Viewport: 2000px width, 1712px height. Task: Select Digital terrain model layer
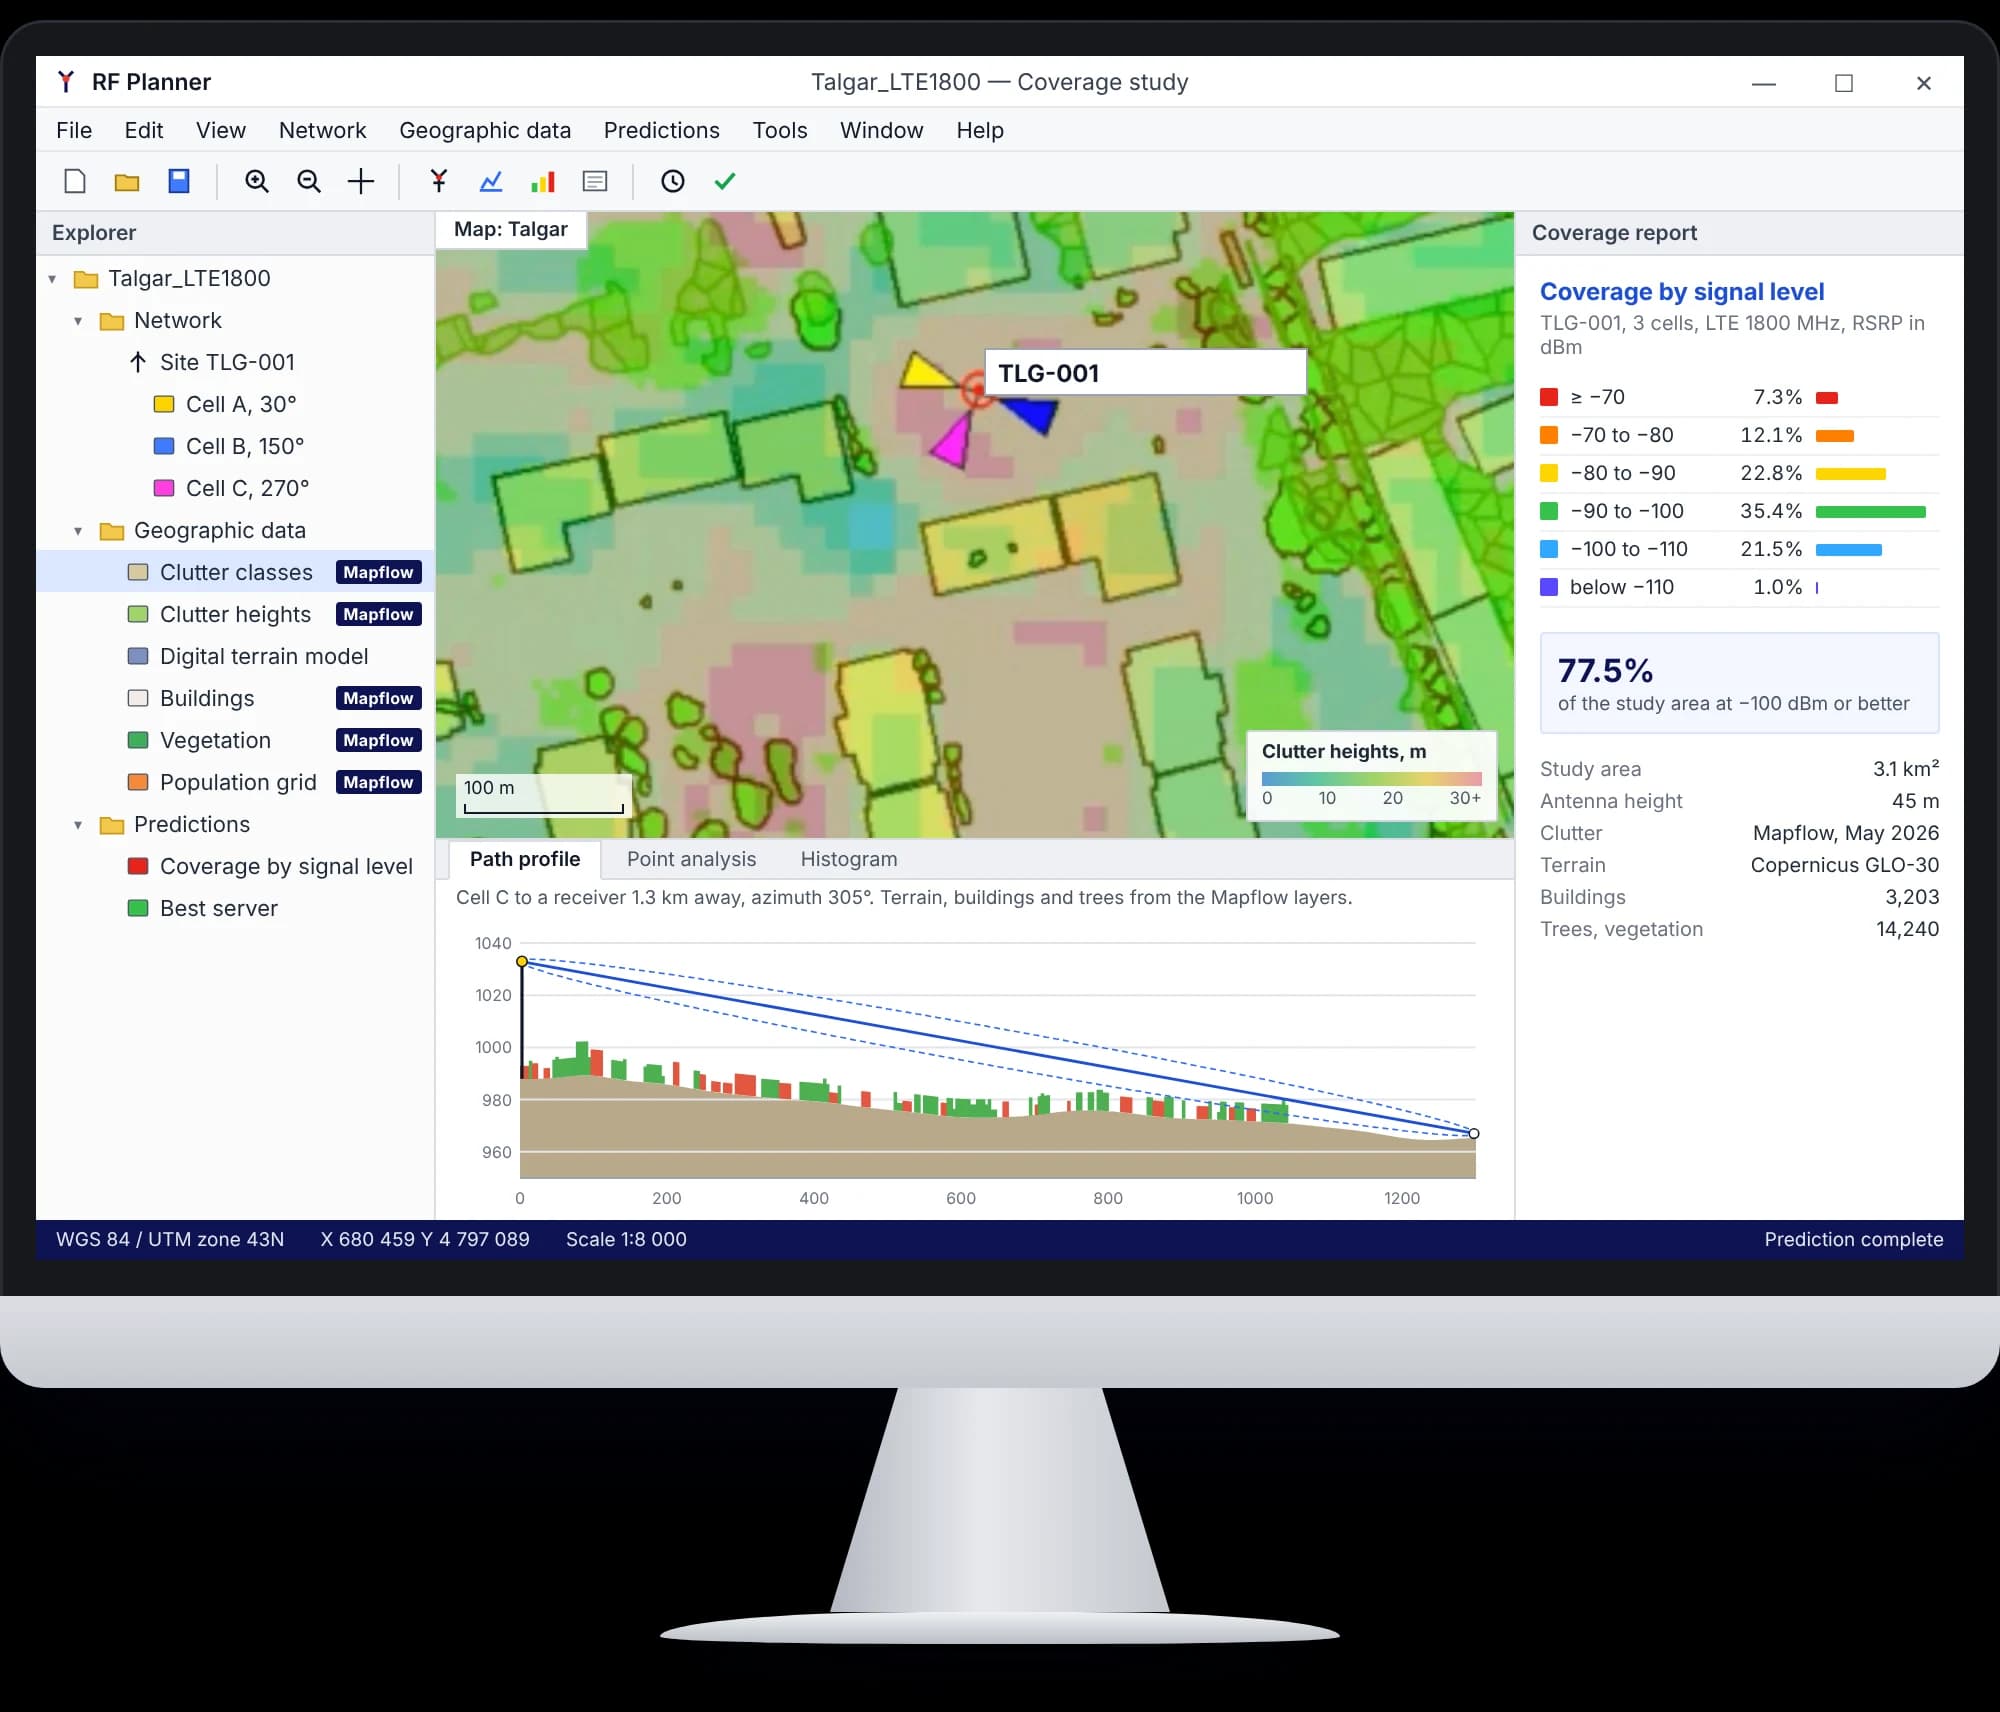[x=235, y=656]
